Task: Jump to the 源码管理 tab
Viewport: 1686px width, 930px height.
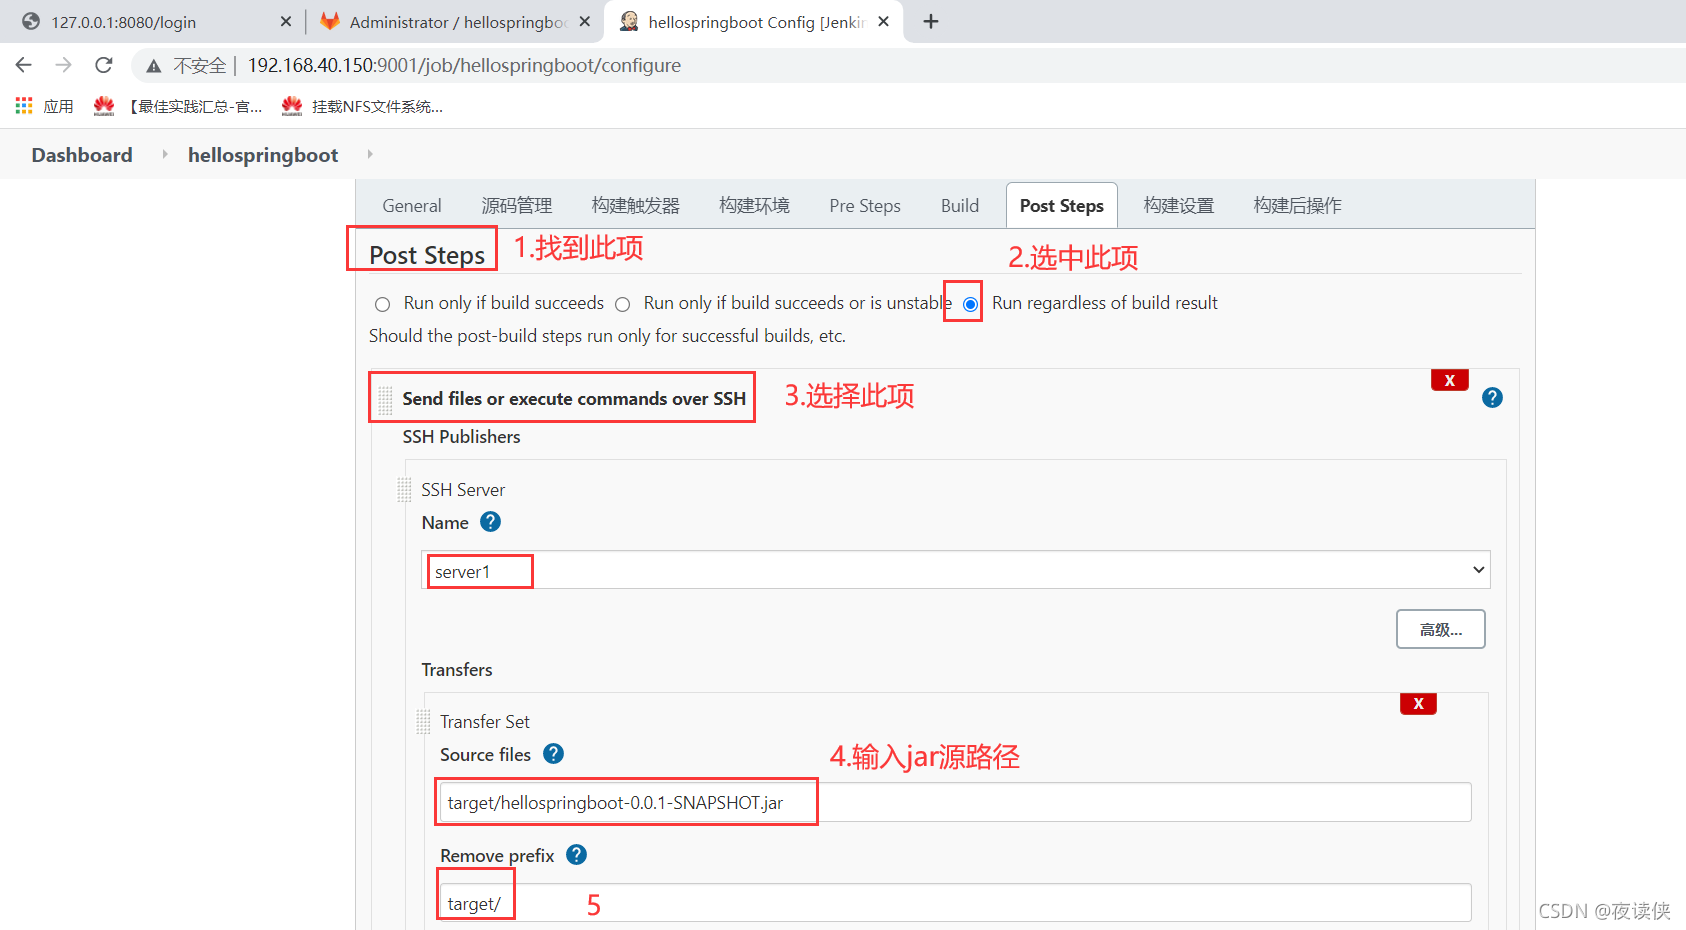Action: (x=517, y=205)
